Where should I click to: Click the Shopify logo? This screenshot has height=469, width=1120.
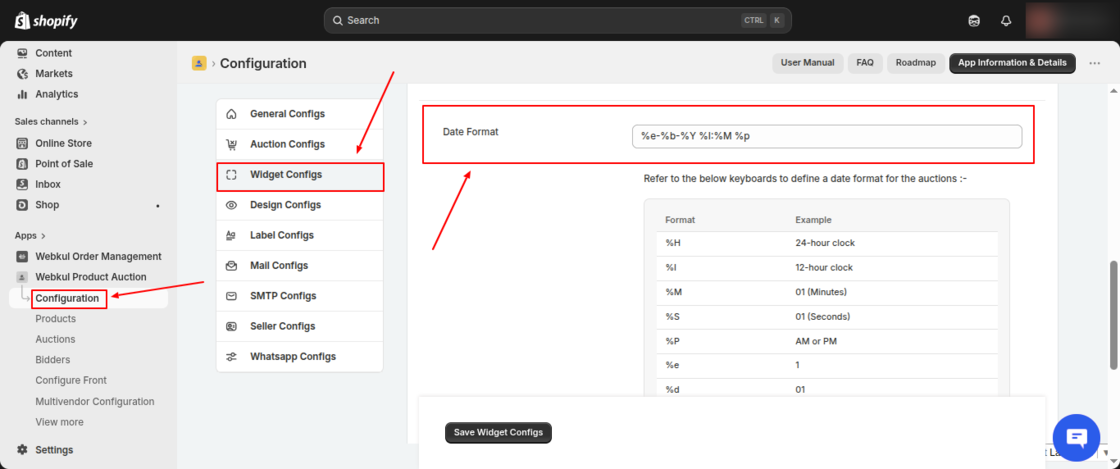click(x=46, y=21)
